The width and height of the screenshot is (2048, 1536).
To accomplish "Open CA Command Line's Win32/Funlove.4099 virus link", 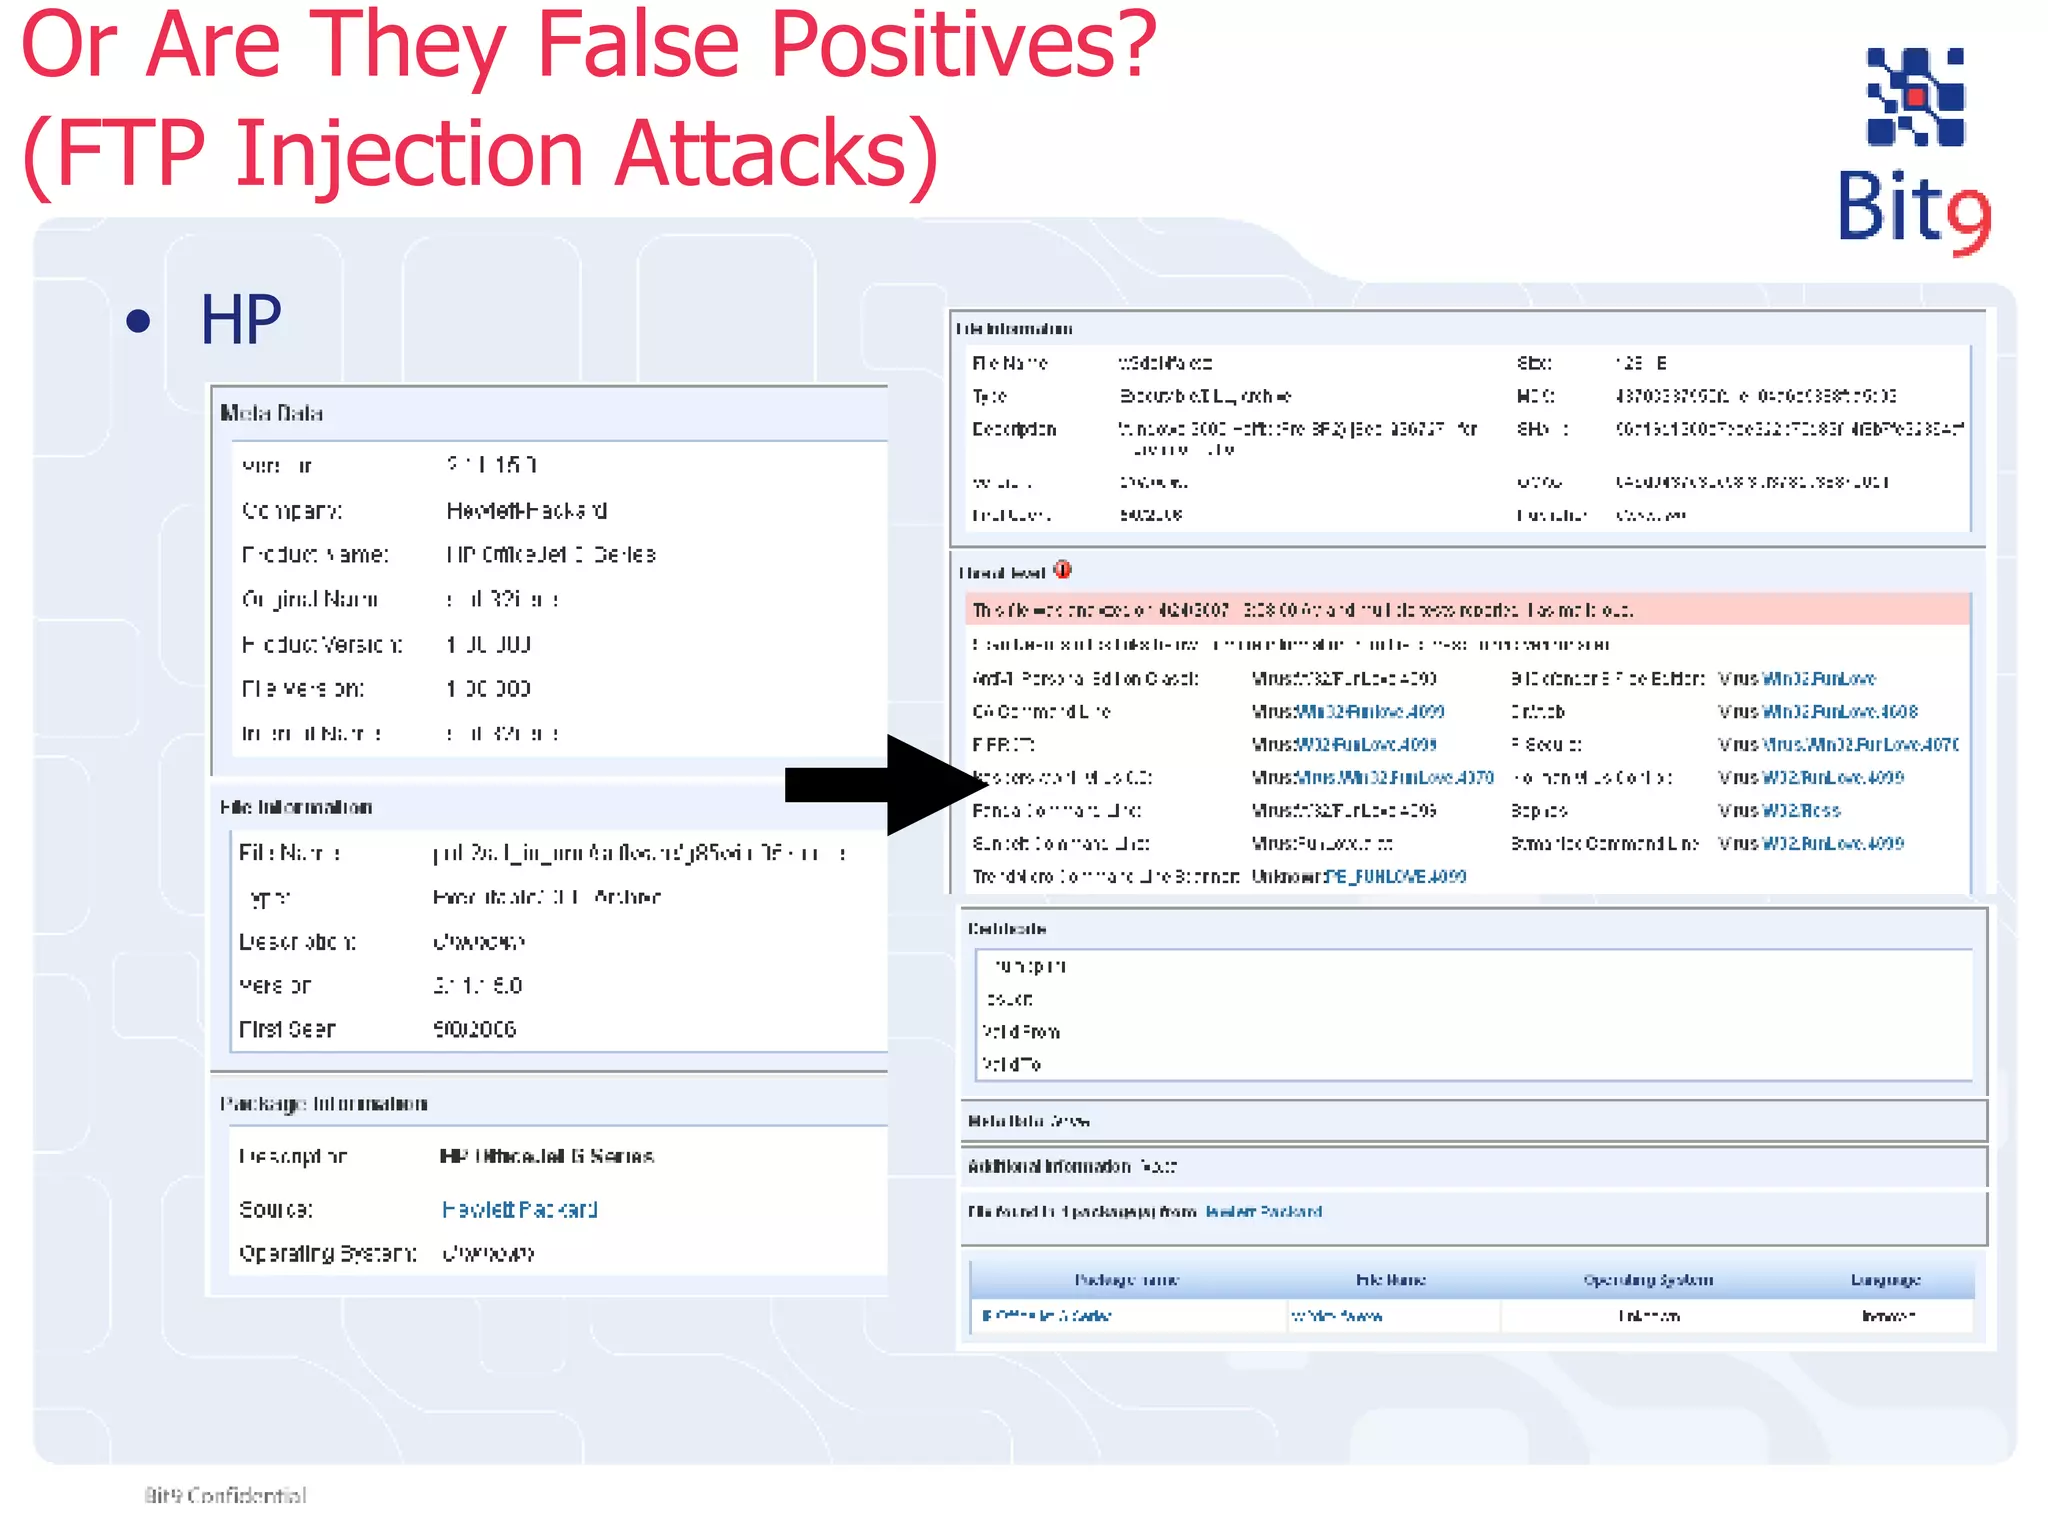I will coord(1370,711).
